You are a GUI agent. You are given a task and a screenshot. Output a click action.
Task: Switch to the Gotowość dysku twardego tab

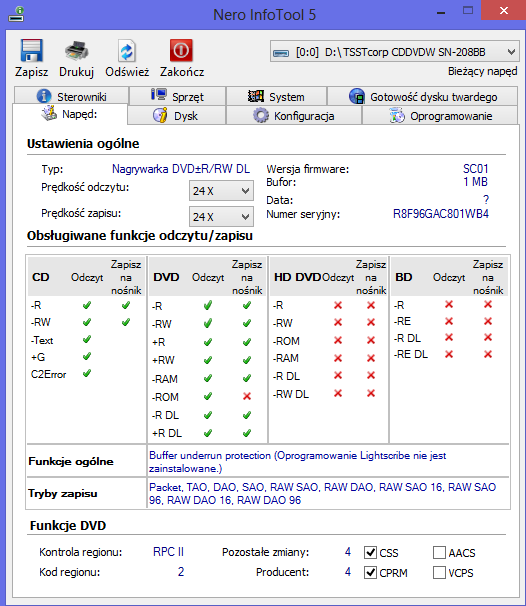422,96
